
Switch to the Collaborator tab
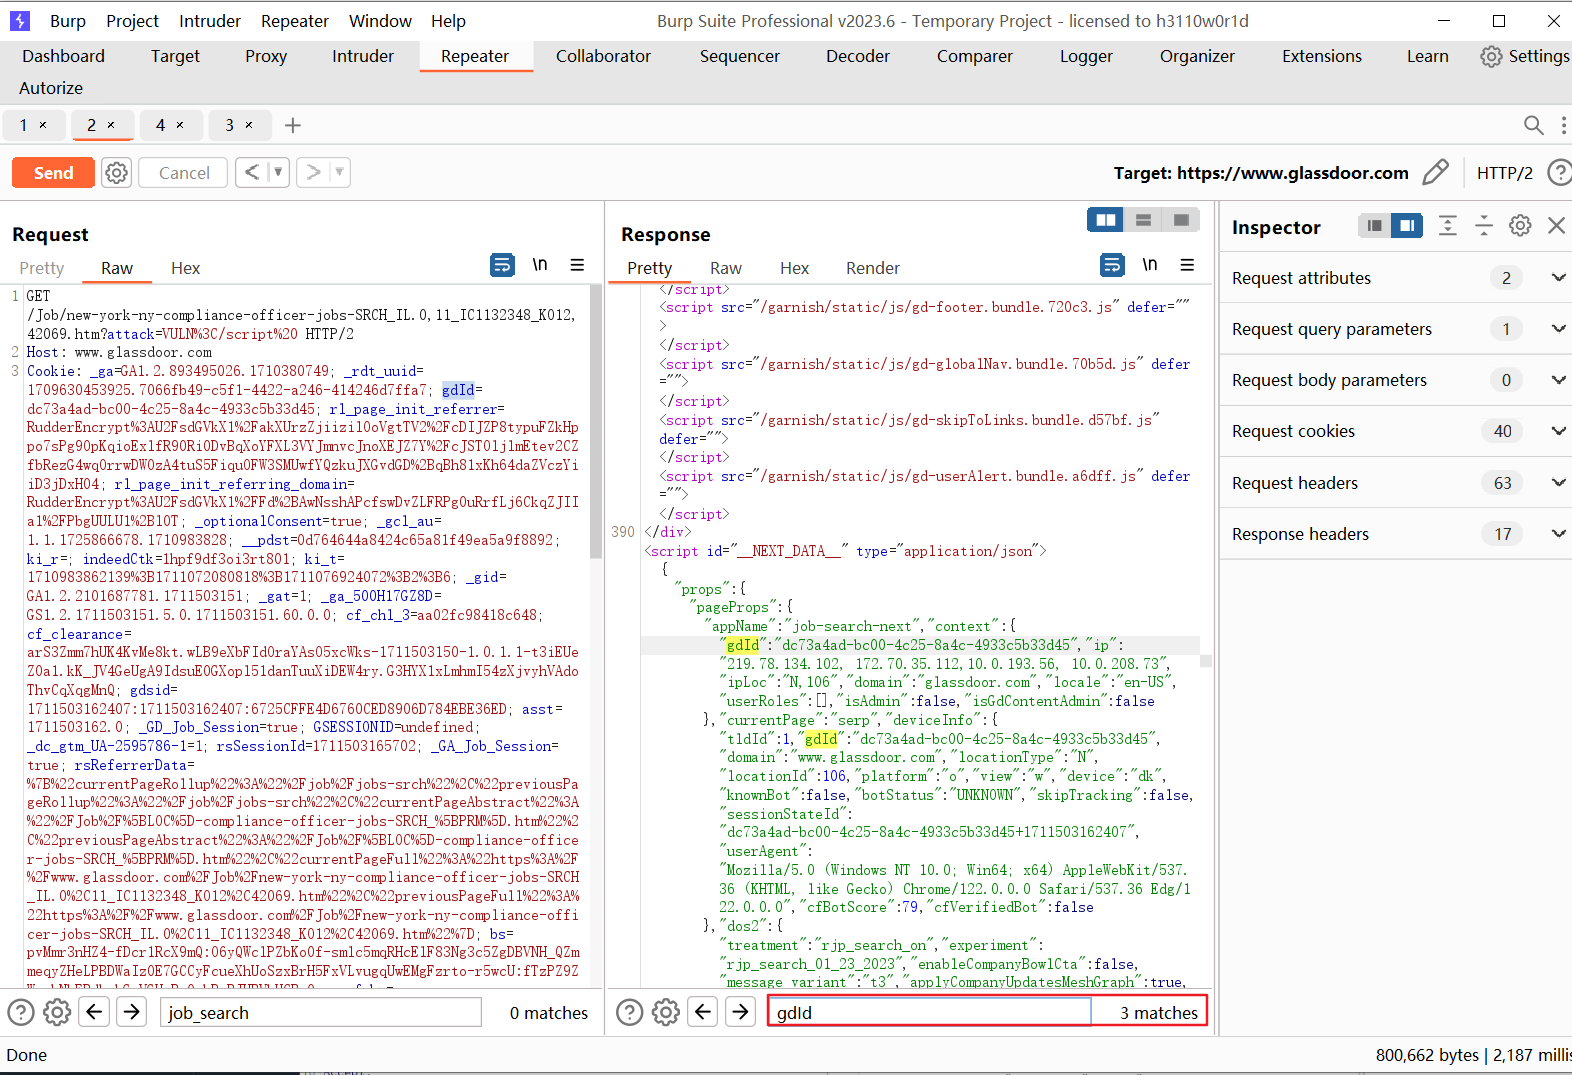coord(603,56)
